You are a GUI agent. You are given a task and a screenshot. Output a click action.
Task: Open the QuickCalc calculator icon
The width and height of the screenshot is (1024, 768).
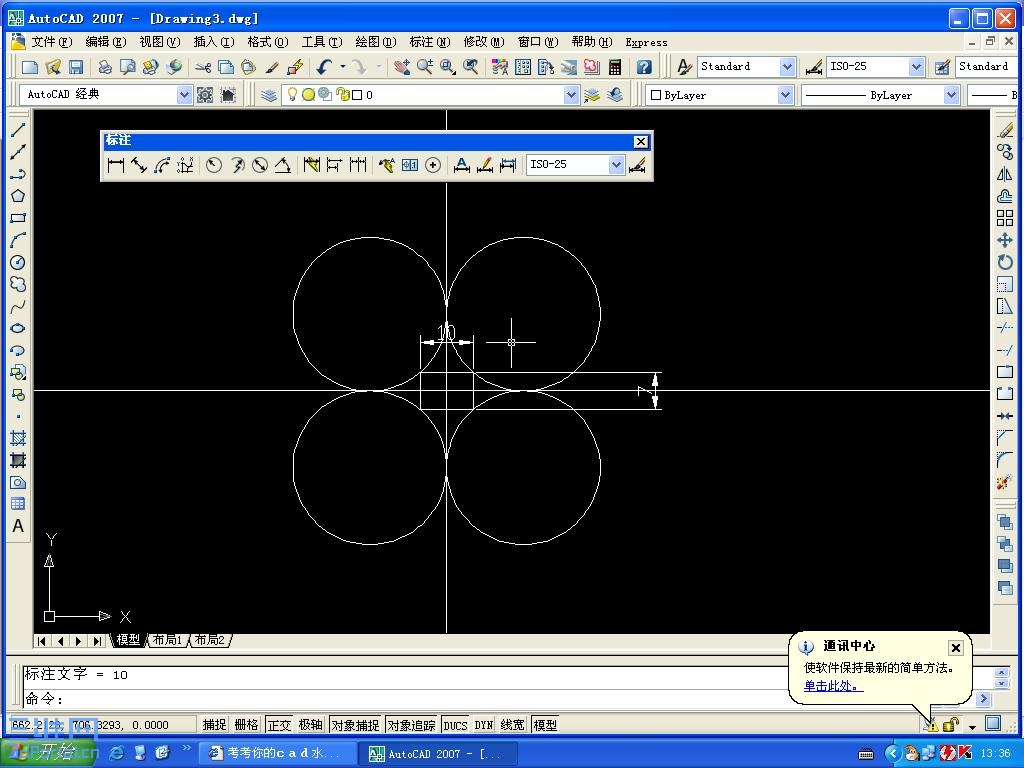tap(615, 67)
